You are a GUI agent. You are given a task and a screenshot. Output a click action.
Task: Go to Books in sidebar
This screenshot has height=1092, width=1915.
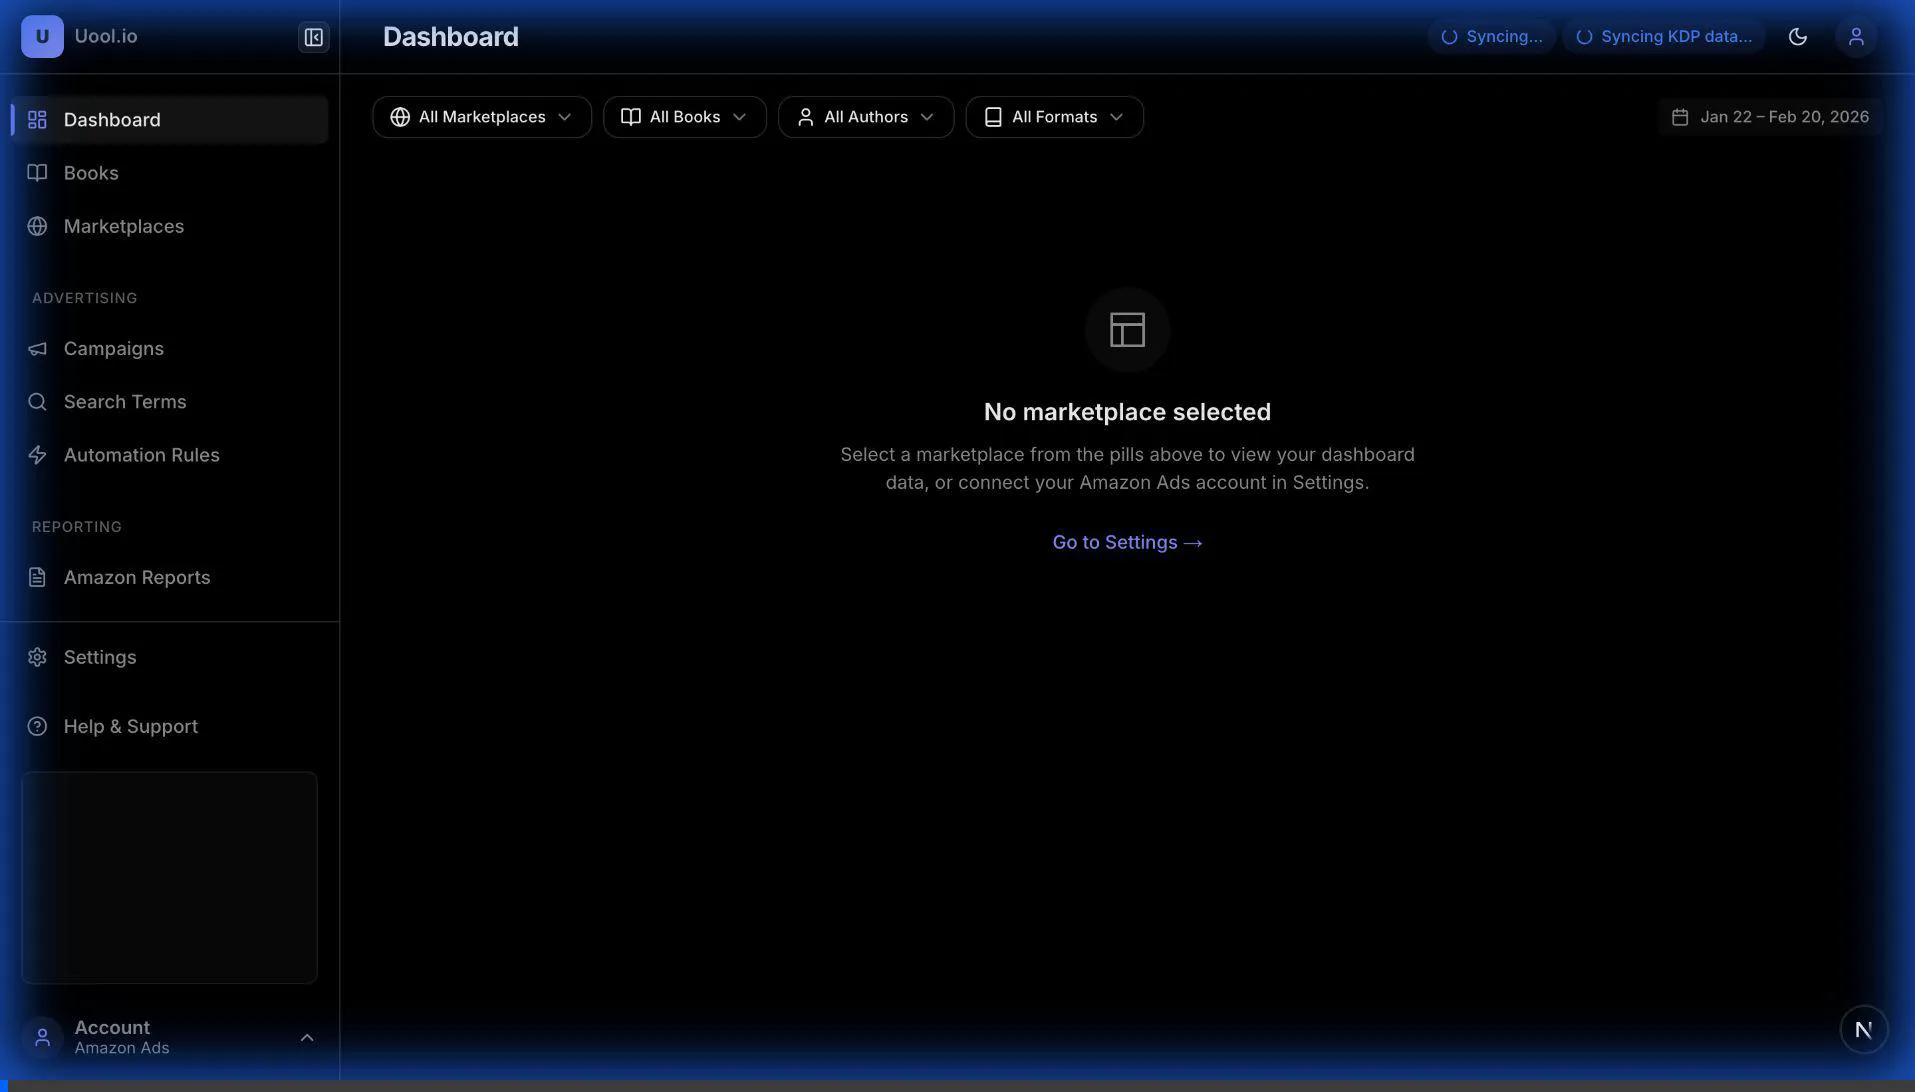pos(91,173)
